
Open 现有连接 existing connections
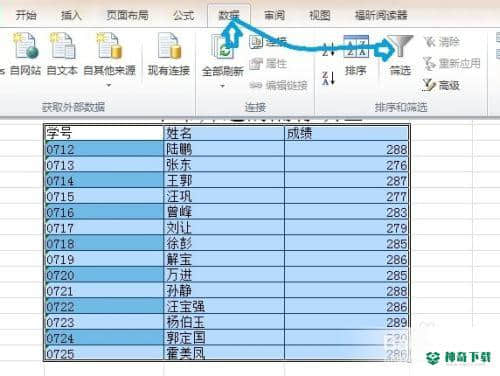point(169,55)
